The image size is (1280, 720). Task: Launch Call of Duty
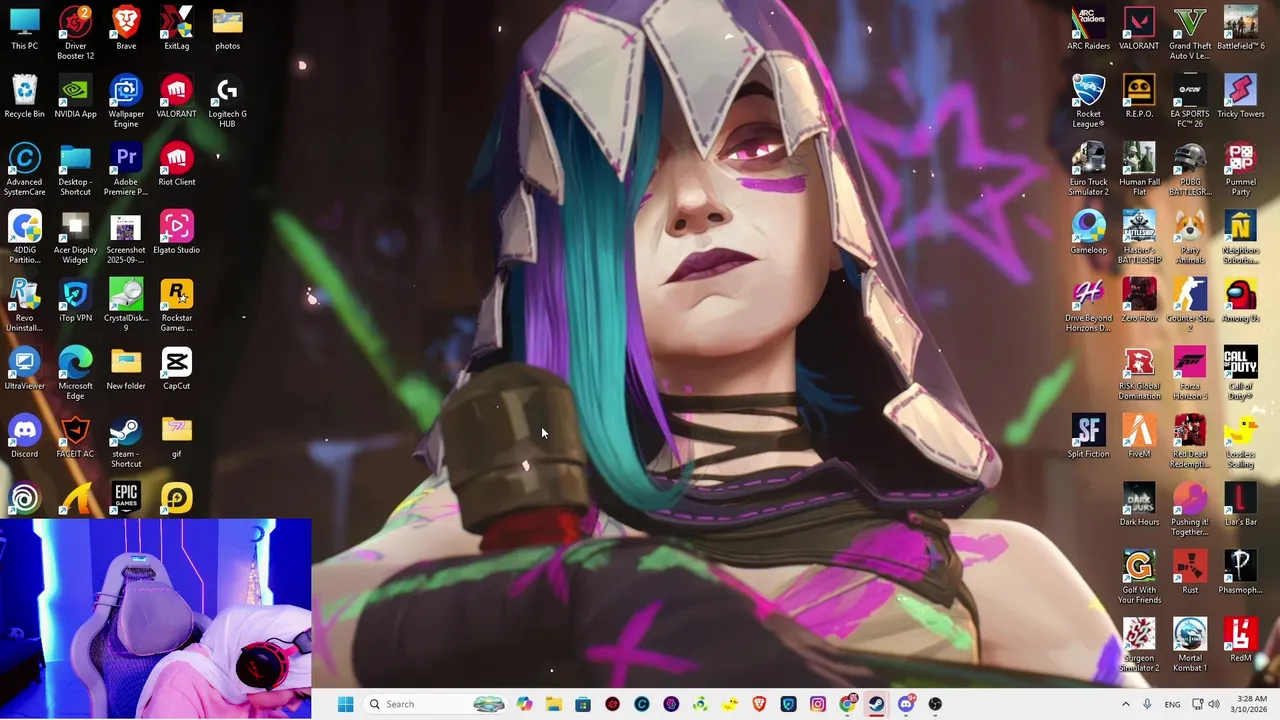pyautogui.click(x=1241, y=373)
